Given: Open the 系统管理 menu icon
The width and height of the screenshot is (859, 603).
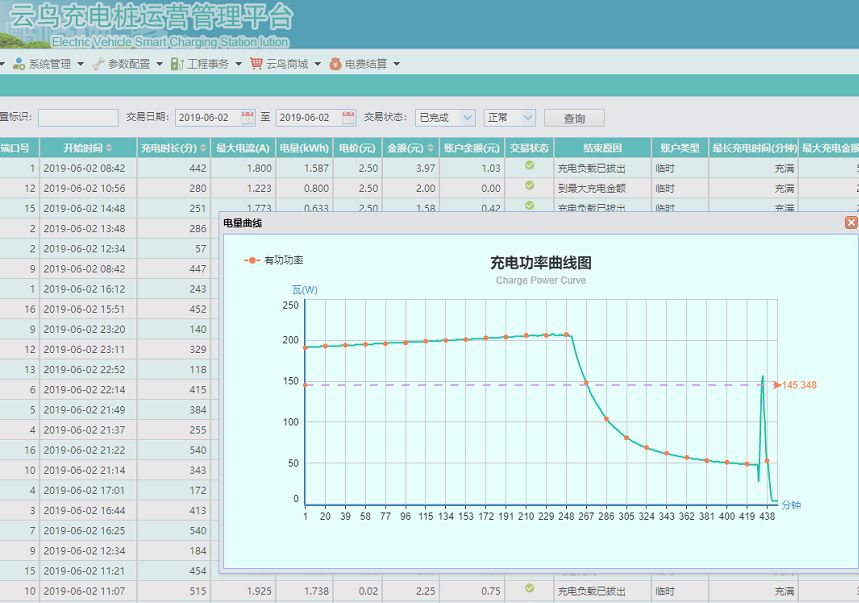Looking at the screenshot, I should (19, 64).
